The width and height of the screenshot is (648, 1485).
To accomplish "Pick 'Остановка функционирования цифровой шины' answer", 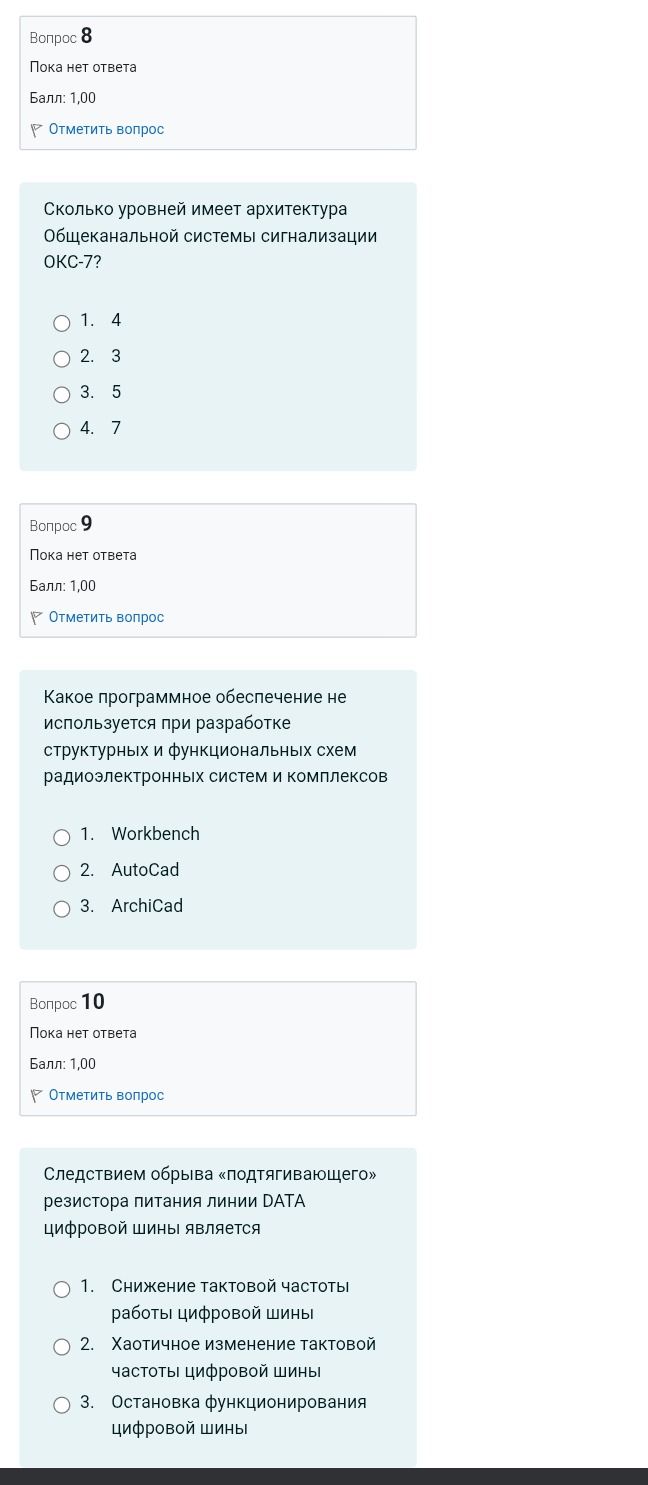I will tap(63, 1405).
